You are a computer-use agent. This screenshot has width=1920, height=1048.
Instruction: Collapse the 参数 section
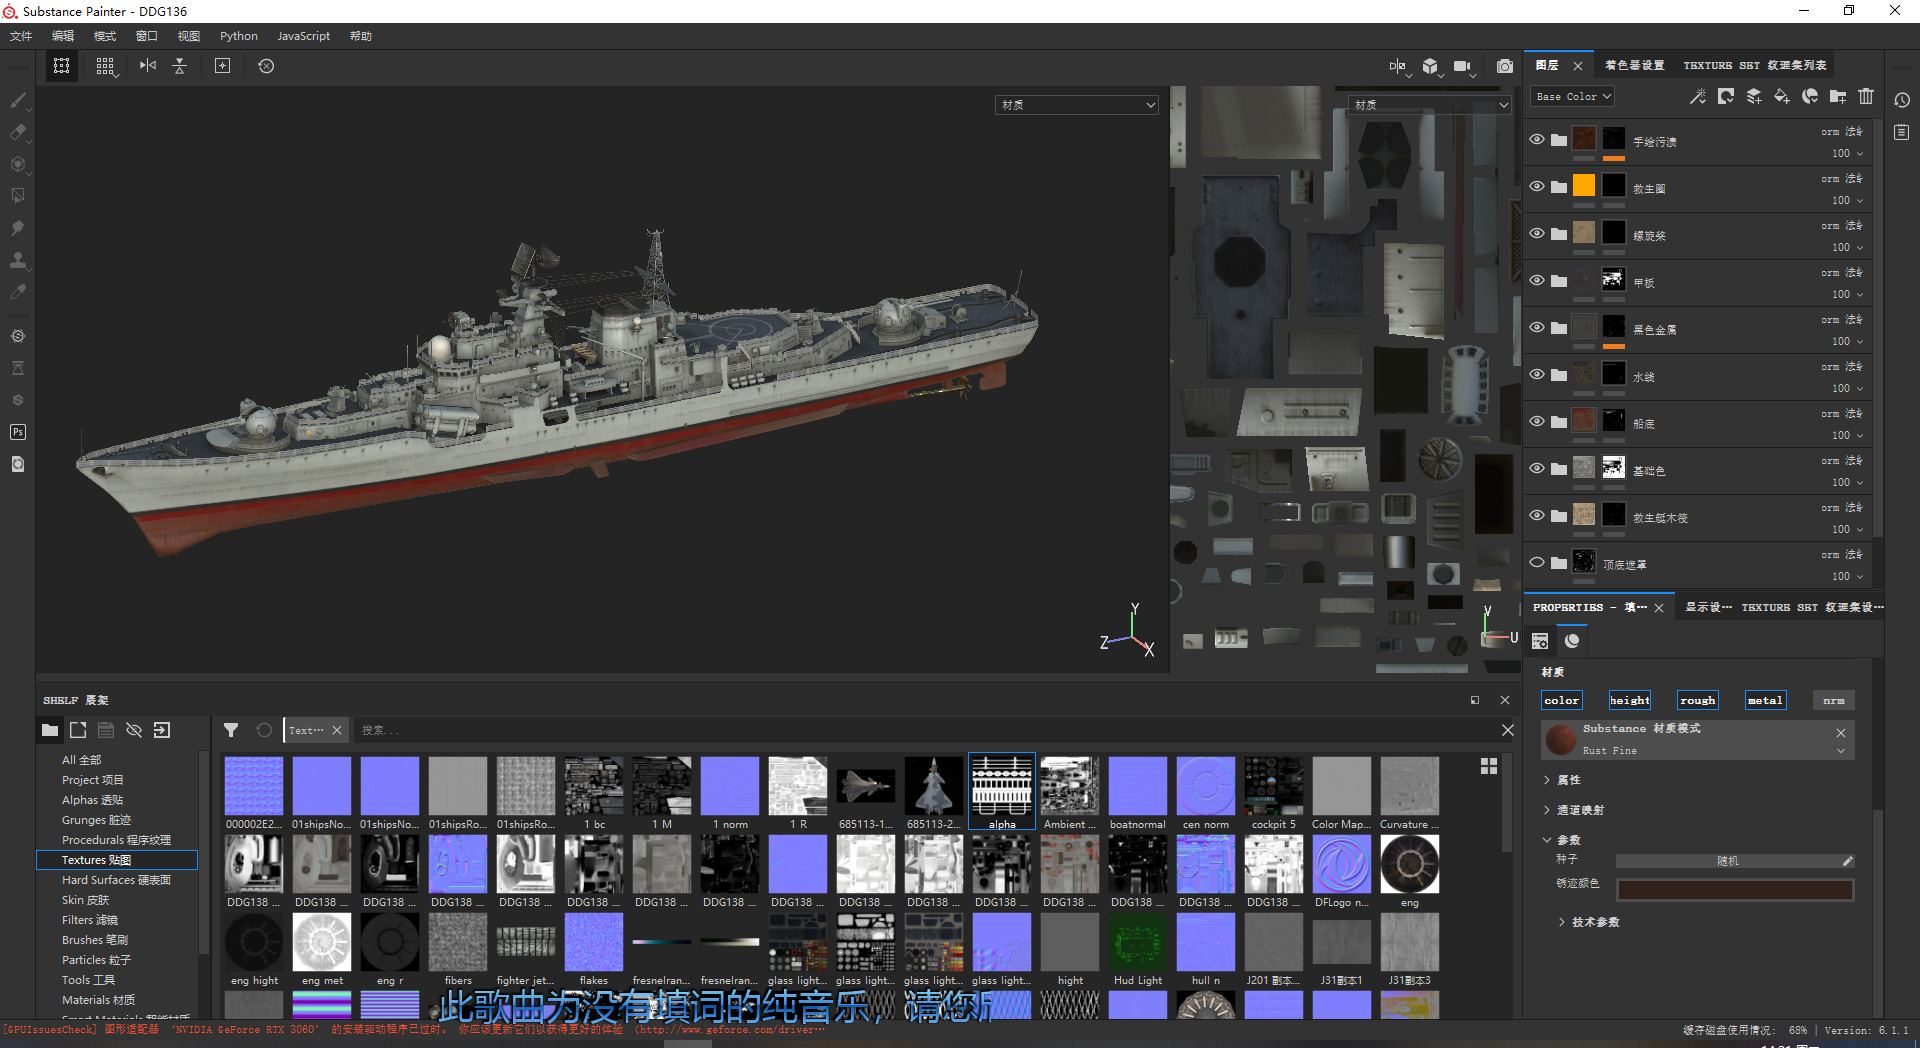pyautogui.click(x=1548, y=840)
